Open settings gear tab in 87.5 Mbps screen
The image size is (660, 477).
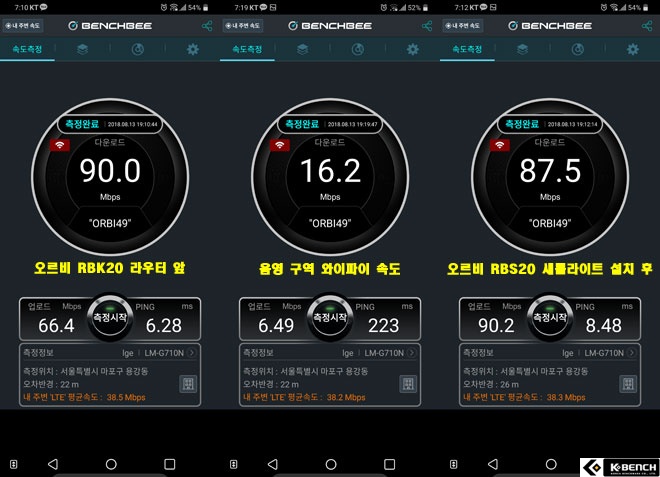click(x=633, y=49)
